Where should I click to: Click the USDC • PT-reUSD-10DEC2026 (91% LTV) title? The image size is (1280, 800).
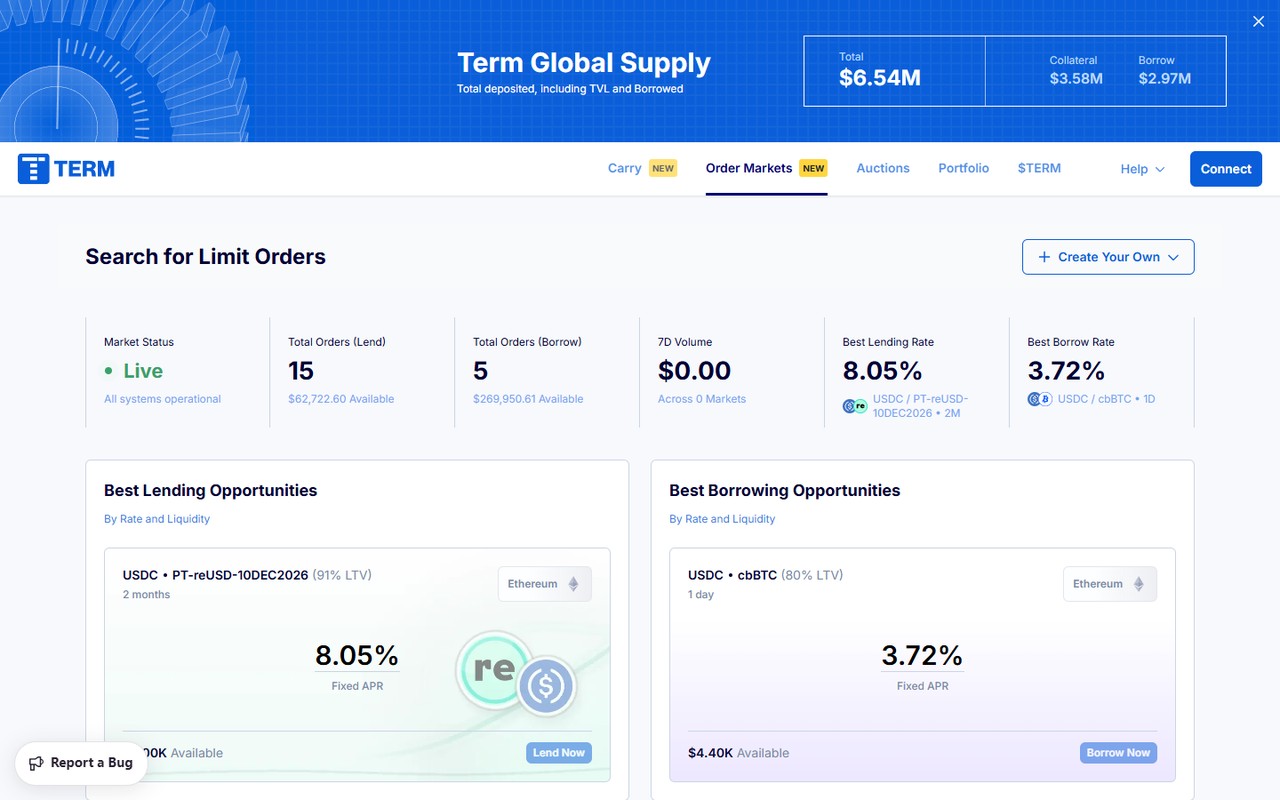click(247, 575)
